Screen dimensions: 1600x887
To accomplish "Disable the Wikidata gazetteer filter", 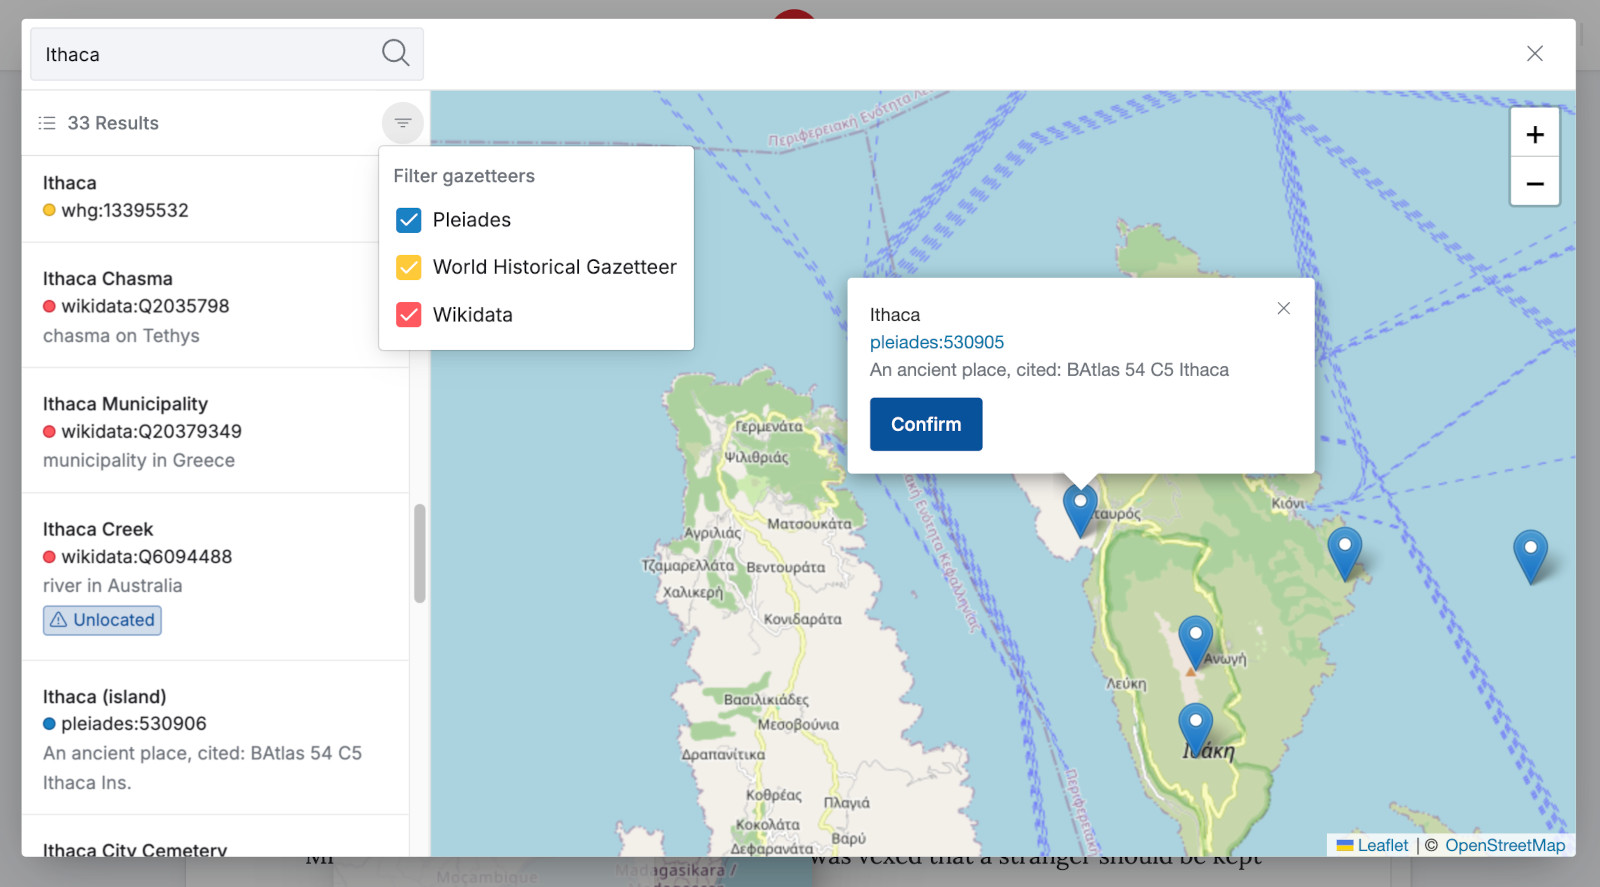I will coord(409,315).
